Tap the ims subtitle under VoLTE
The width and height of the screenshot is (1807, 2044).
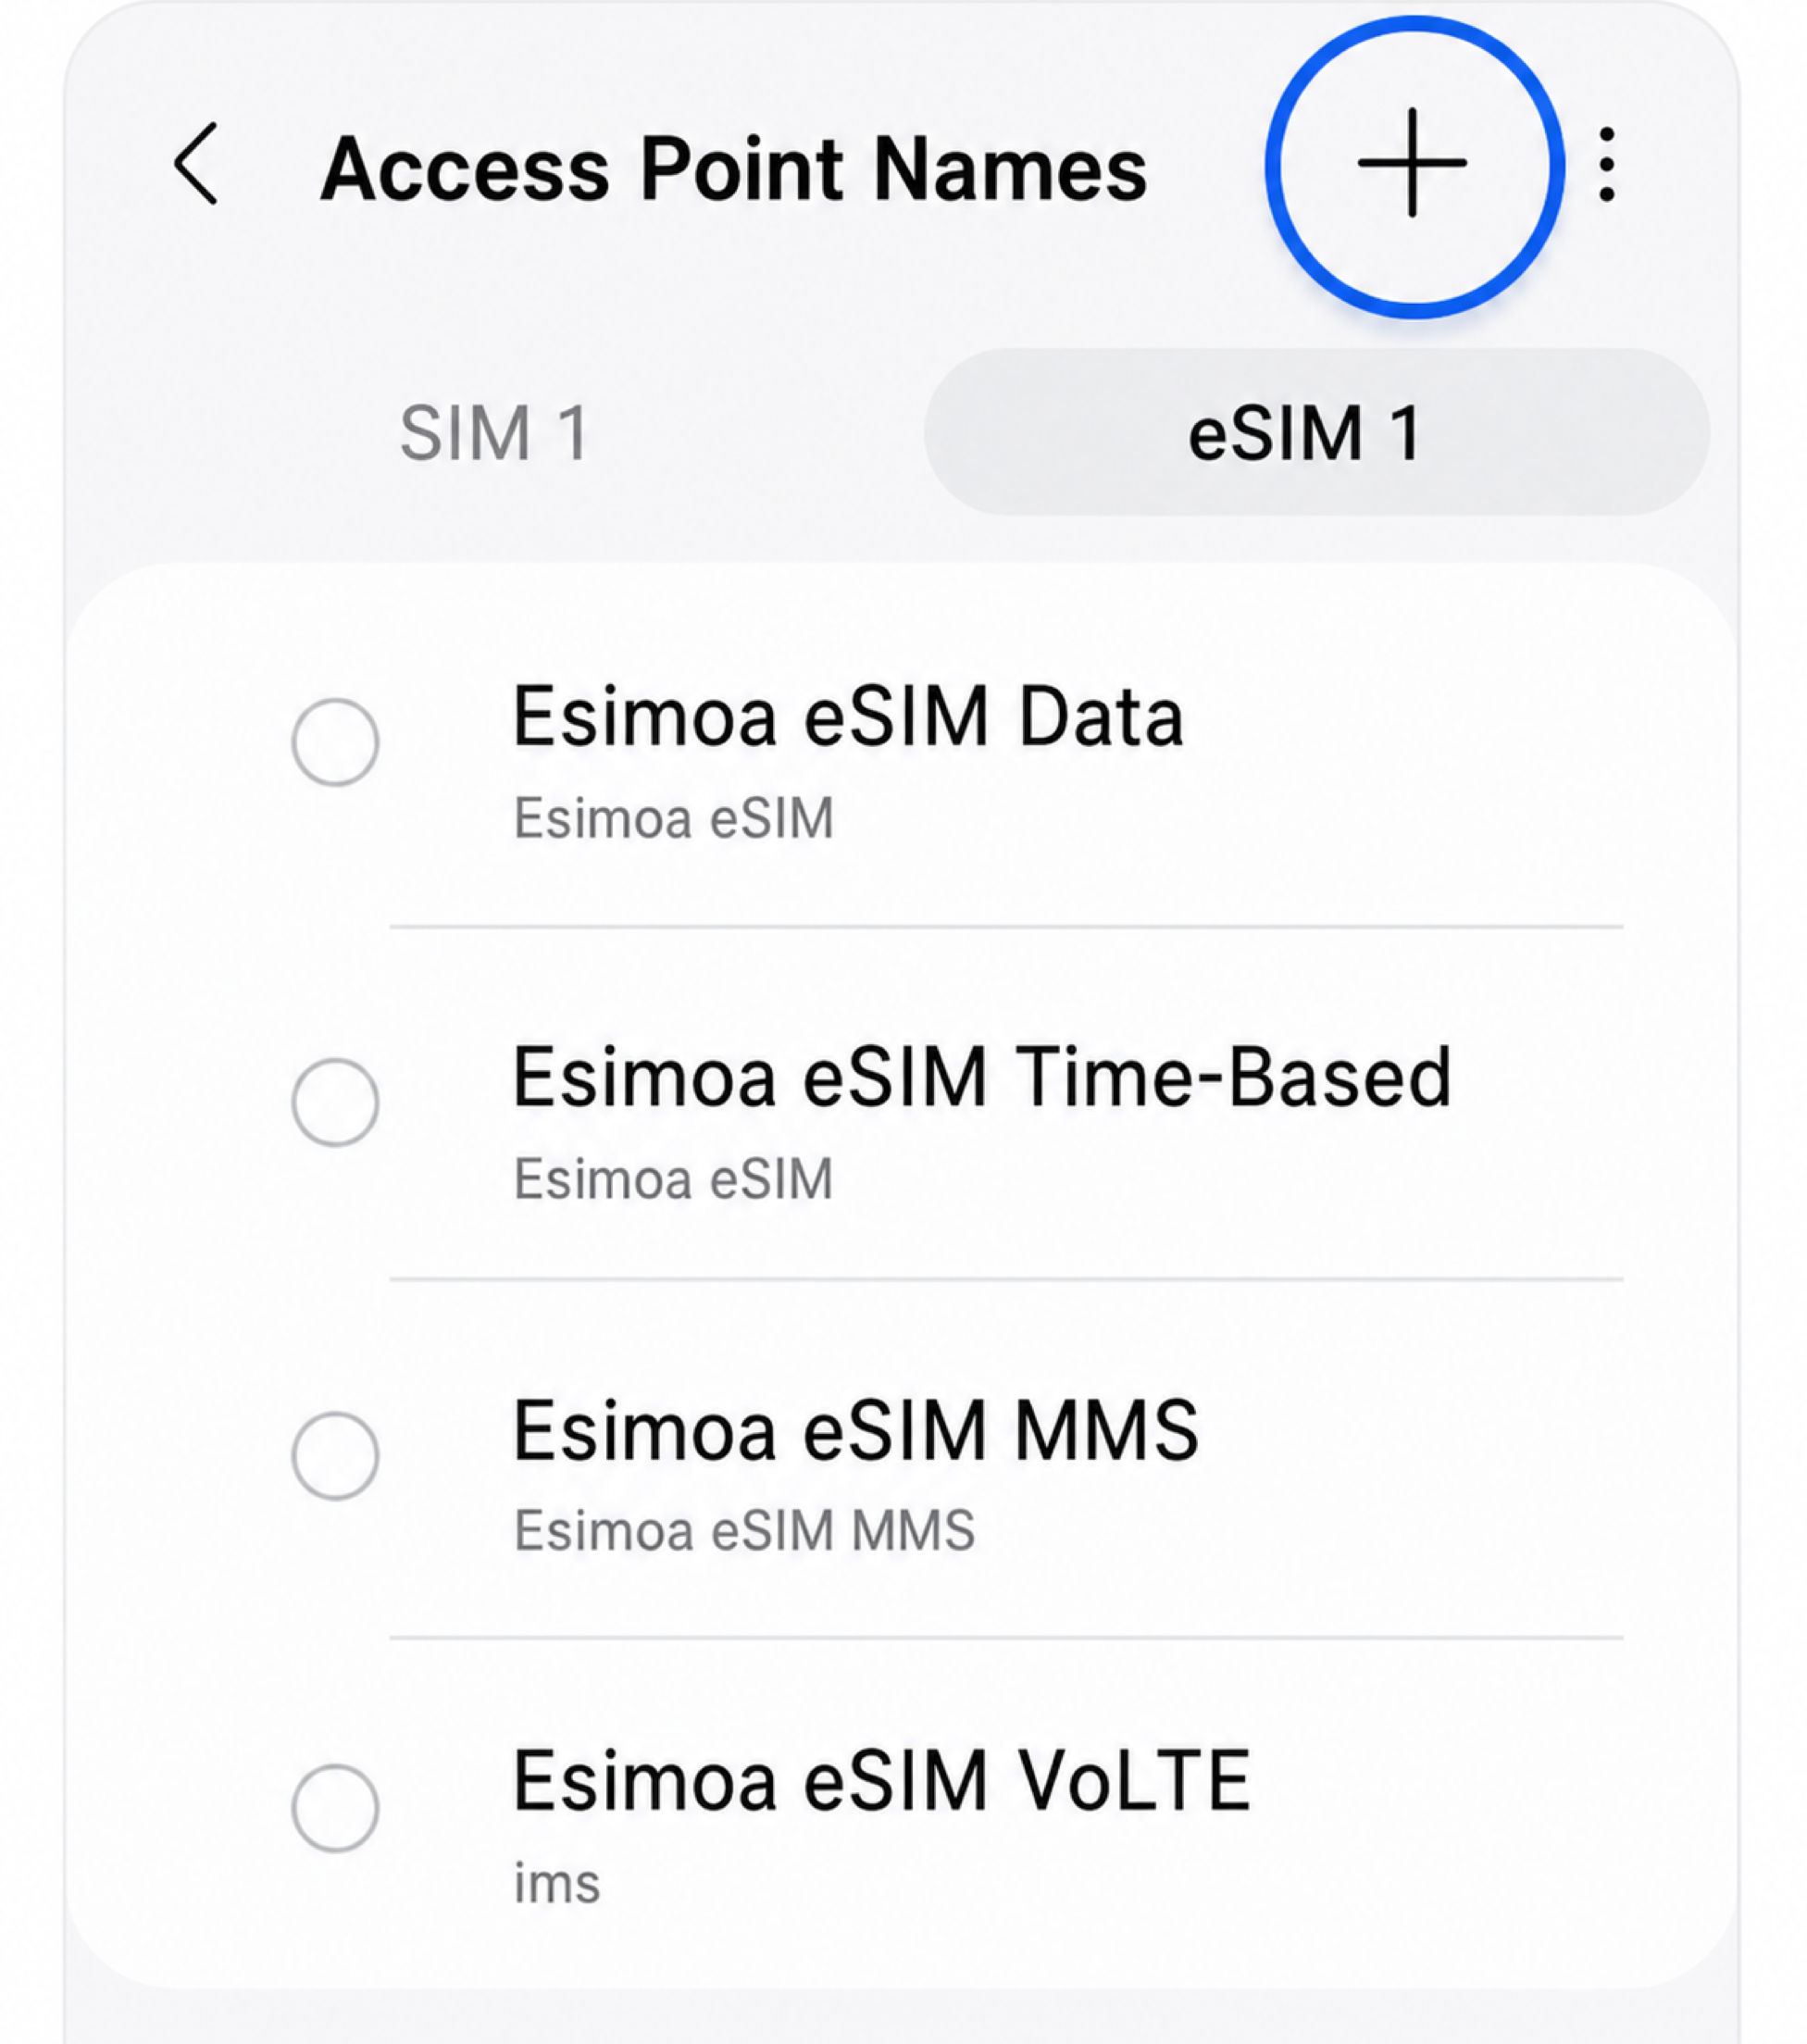point(557,1883)
